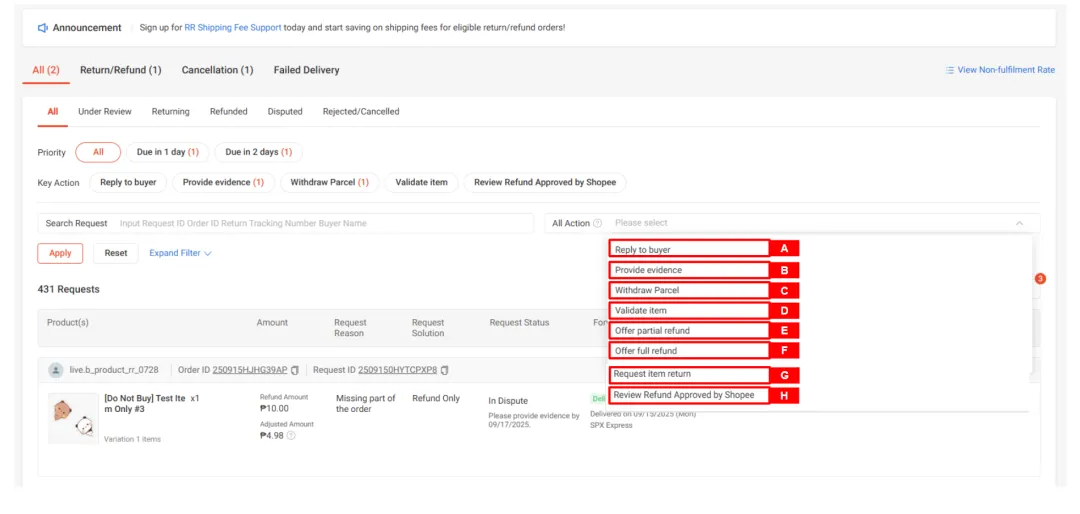The width and height of the screenshot is (1080, 514).
Task: Click the All Action help icon
Action: click(x=598, y=224)
